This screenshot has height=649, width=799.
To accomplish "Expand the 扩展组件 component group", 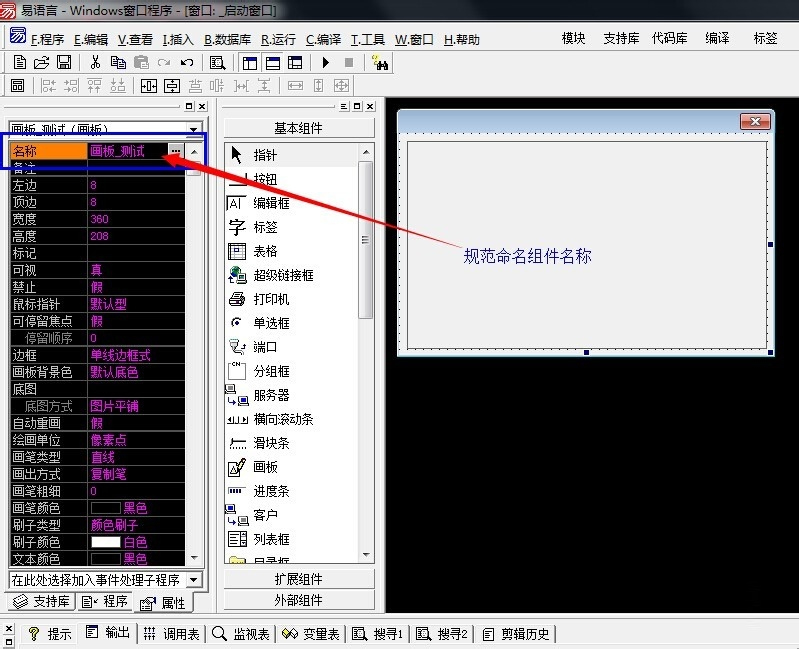I will pos(298,580).
